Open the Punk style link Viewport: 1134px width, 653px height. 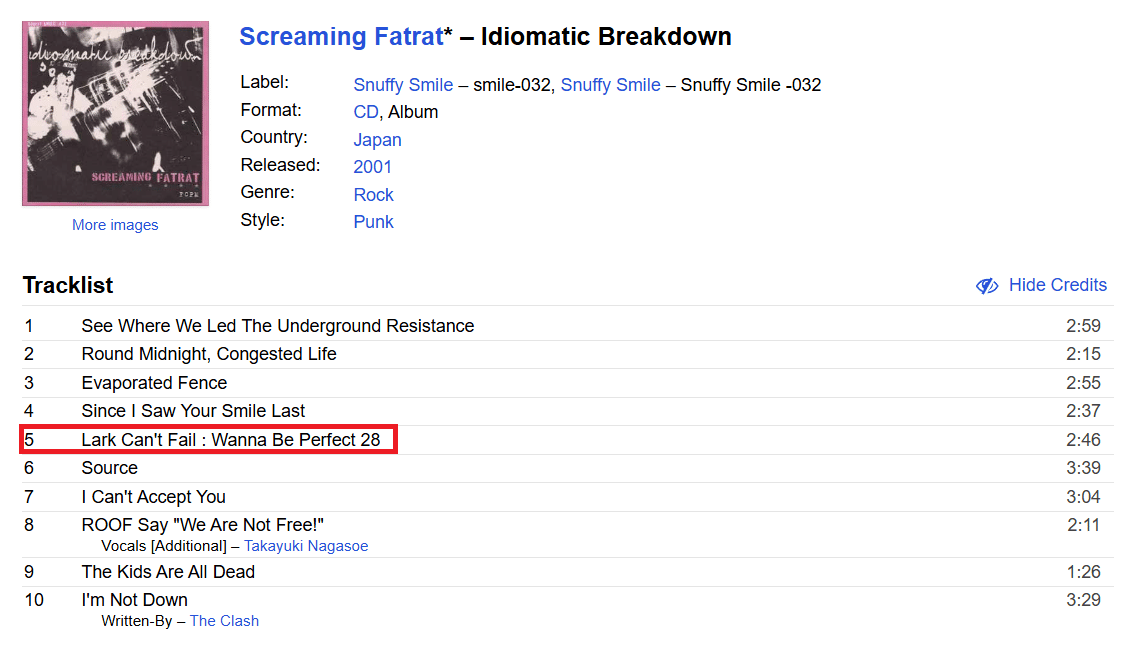pos(373,222)
